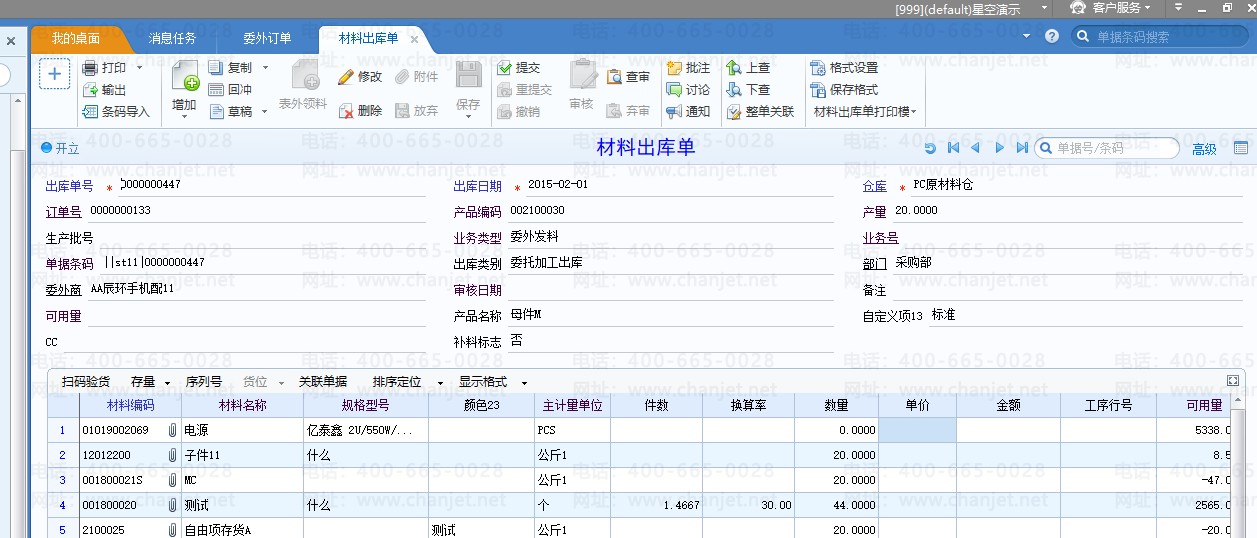Click the 上查 trace-up icon
Image resolution: width=1257 pixels, height=538 pixels.
tap(748, 68)
